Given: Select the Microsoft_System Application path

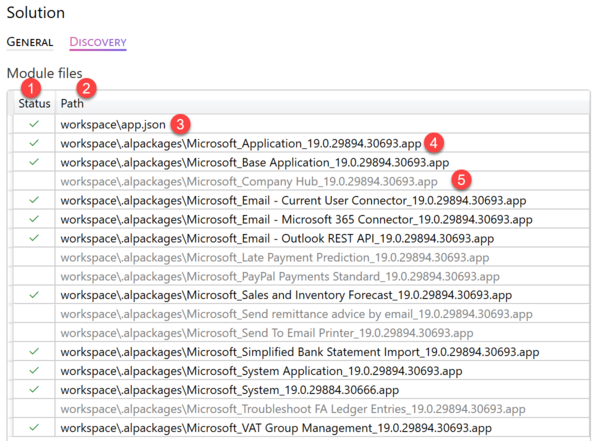Looking at the screenshot, I should pyautogui.click(x=261, y=371).
